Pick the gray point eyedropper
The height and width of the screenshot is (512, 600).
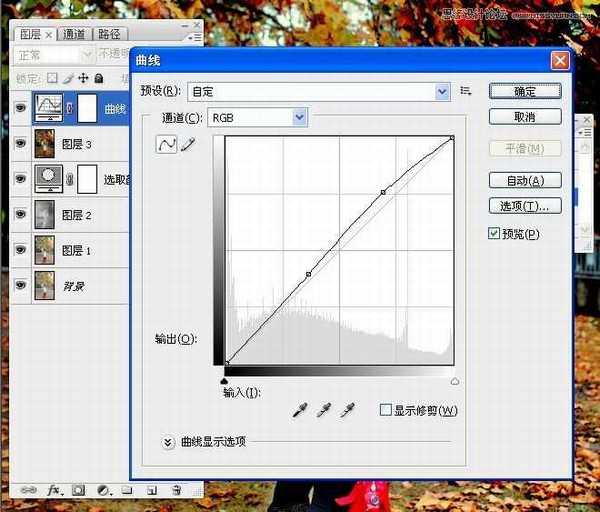tap(324, 410)
